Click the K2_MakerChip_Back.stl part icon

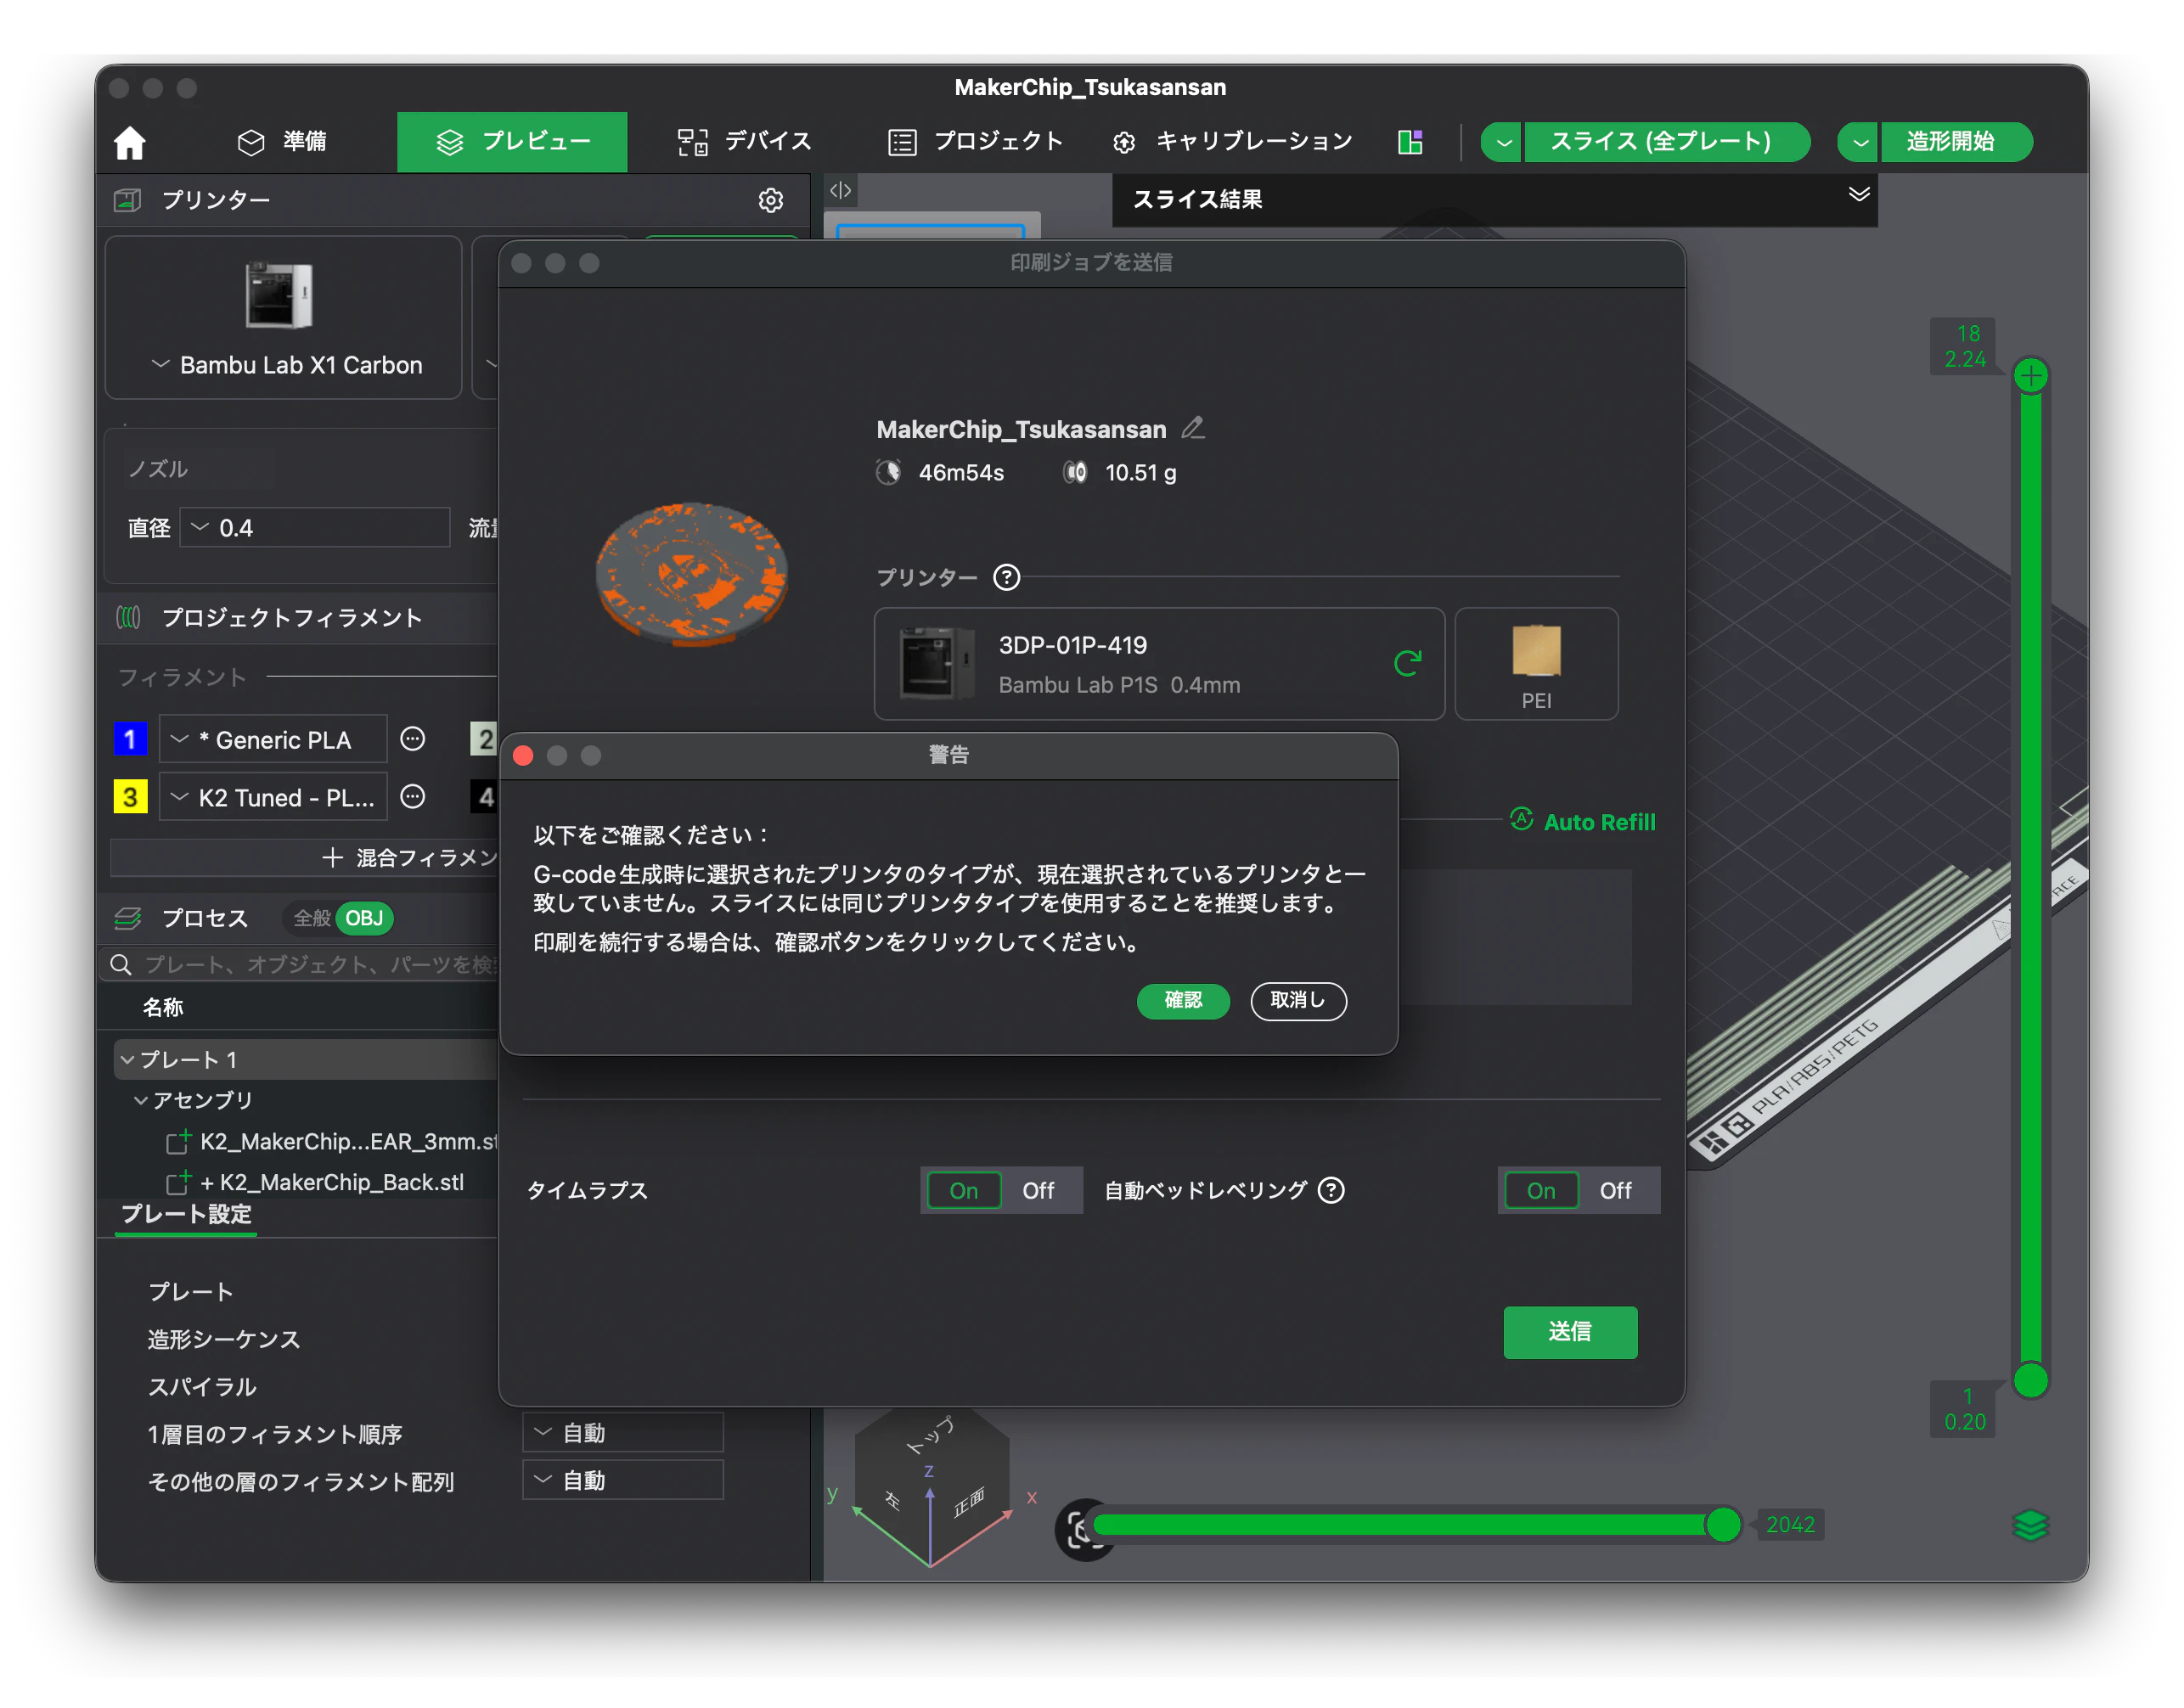pyautogui.click(x=178, y=1182)
